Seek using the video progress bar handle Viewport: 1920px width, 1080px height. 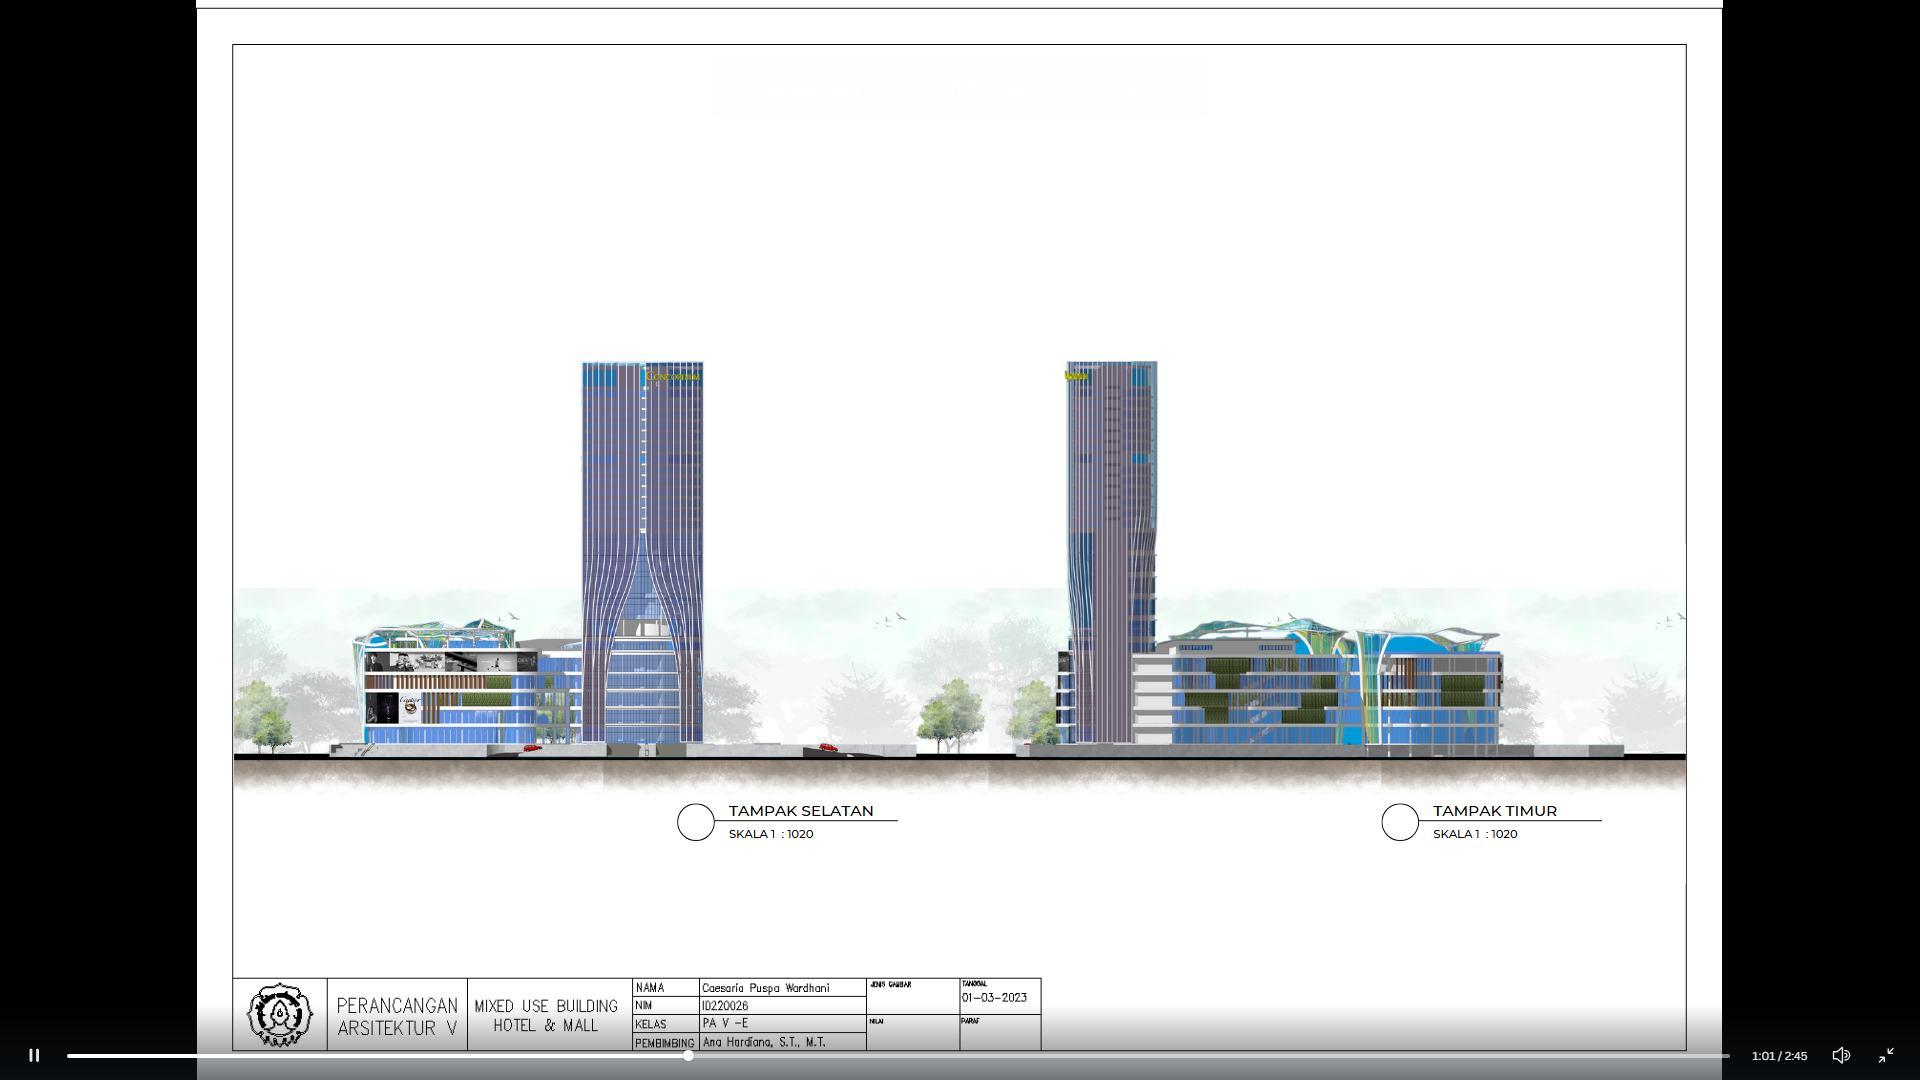(689, 1055)
